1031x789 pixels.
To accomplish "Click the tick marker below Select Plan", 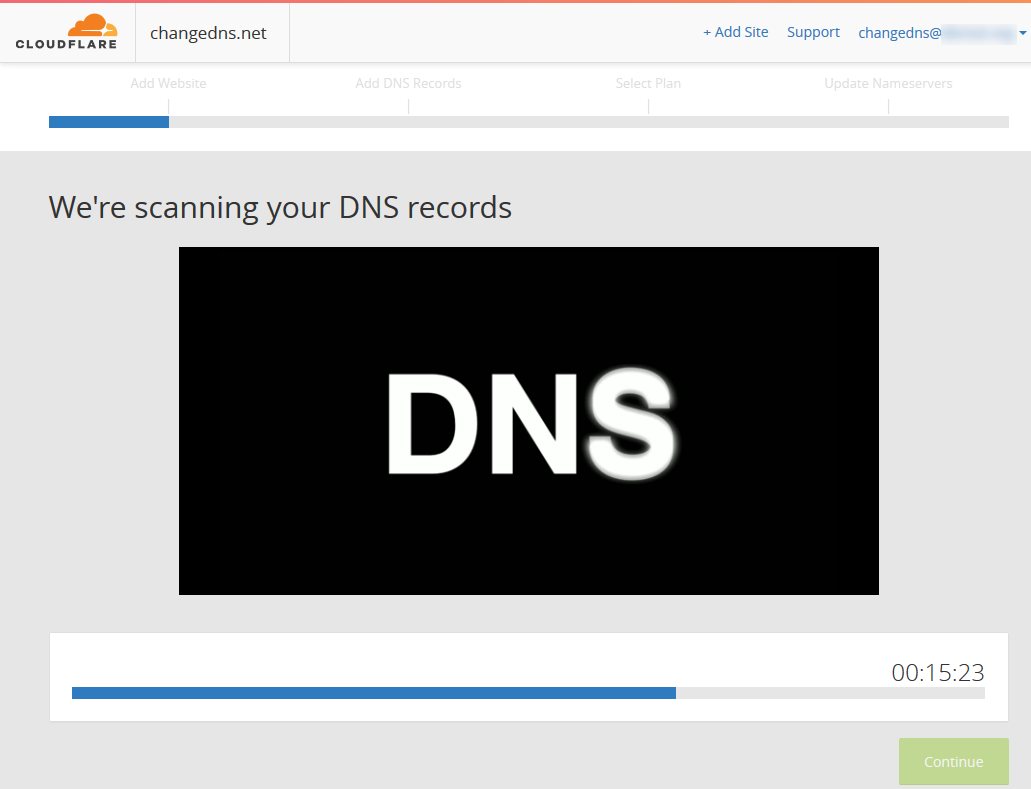I will 648,106.
